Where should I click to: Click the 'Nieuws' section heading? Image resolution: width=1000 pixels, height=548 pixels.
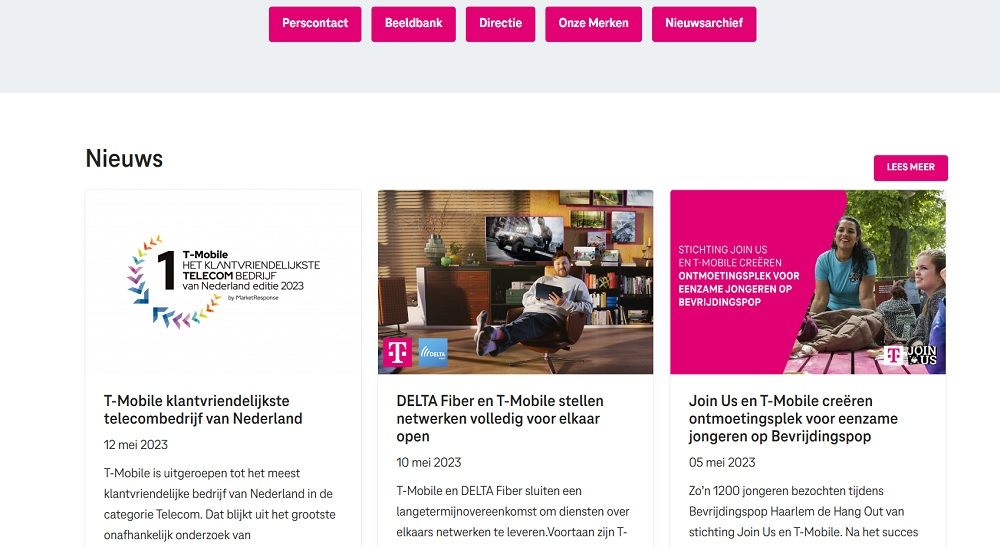click(x=124, y=158)
